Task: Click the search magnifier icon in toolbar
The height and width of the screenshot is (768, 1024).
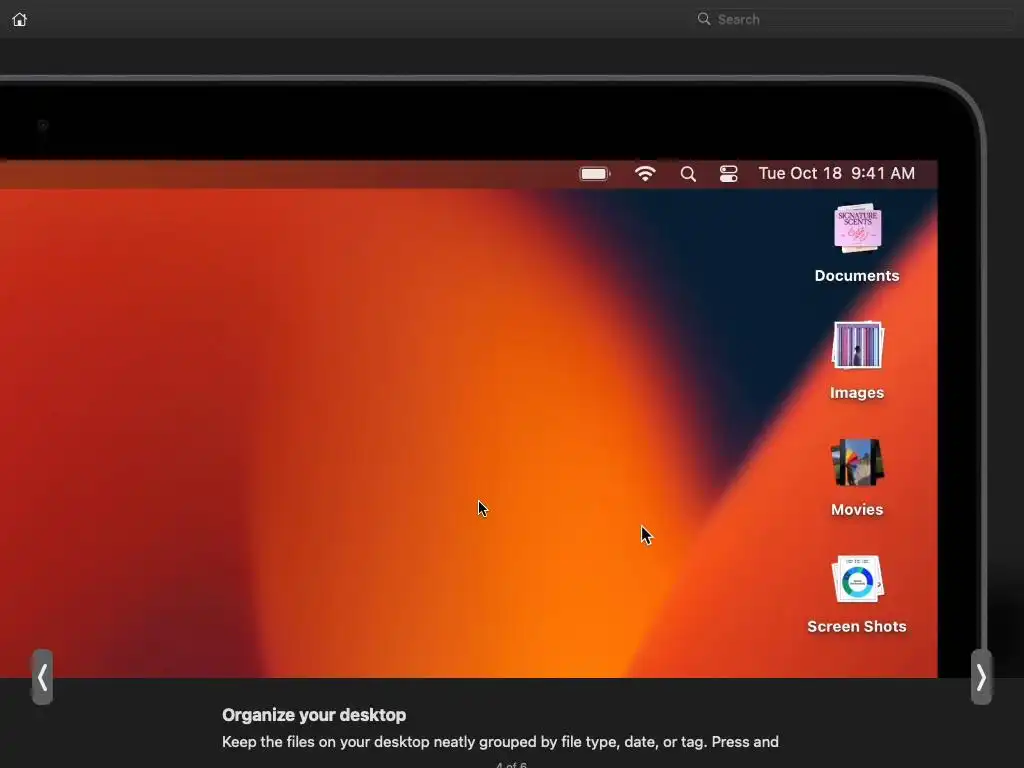Action: [x=704, y=19]
